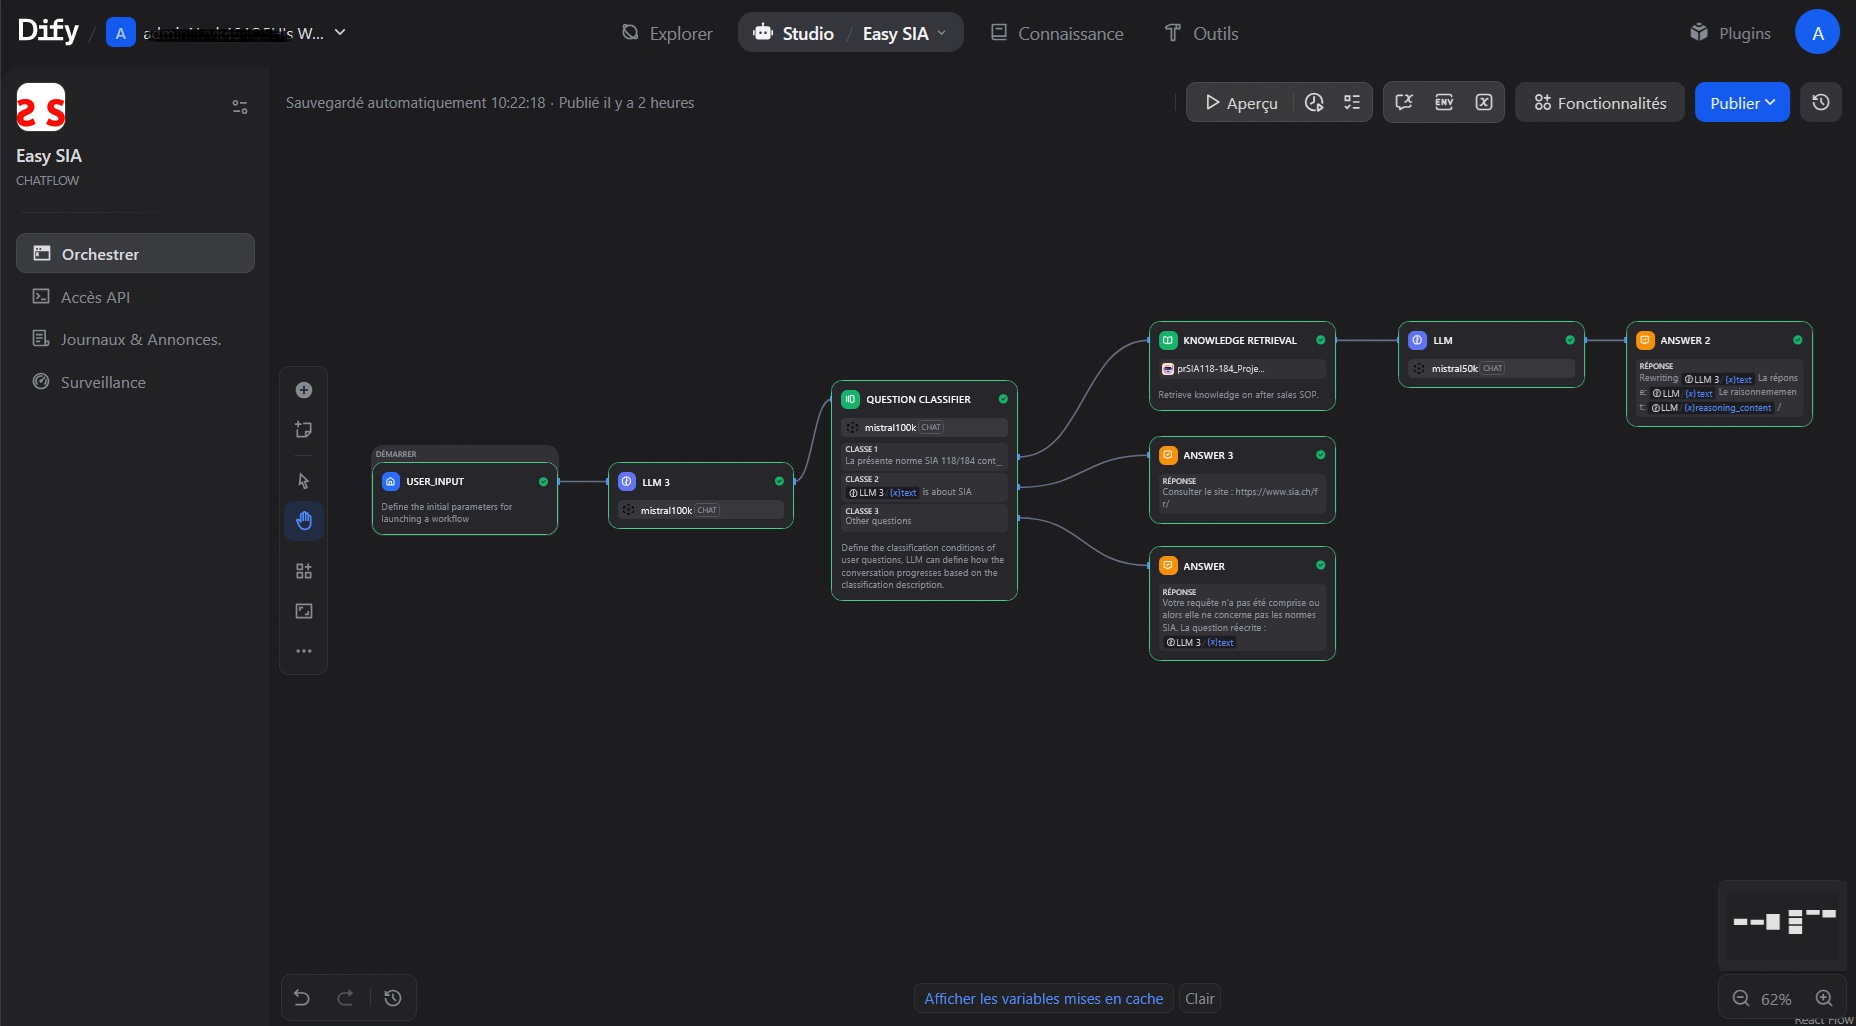
Task: Zoom out using the minus magnifier
Action: tap(1741, 998)
